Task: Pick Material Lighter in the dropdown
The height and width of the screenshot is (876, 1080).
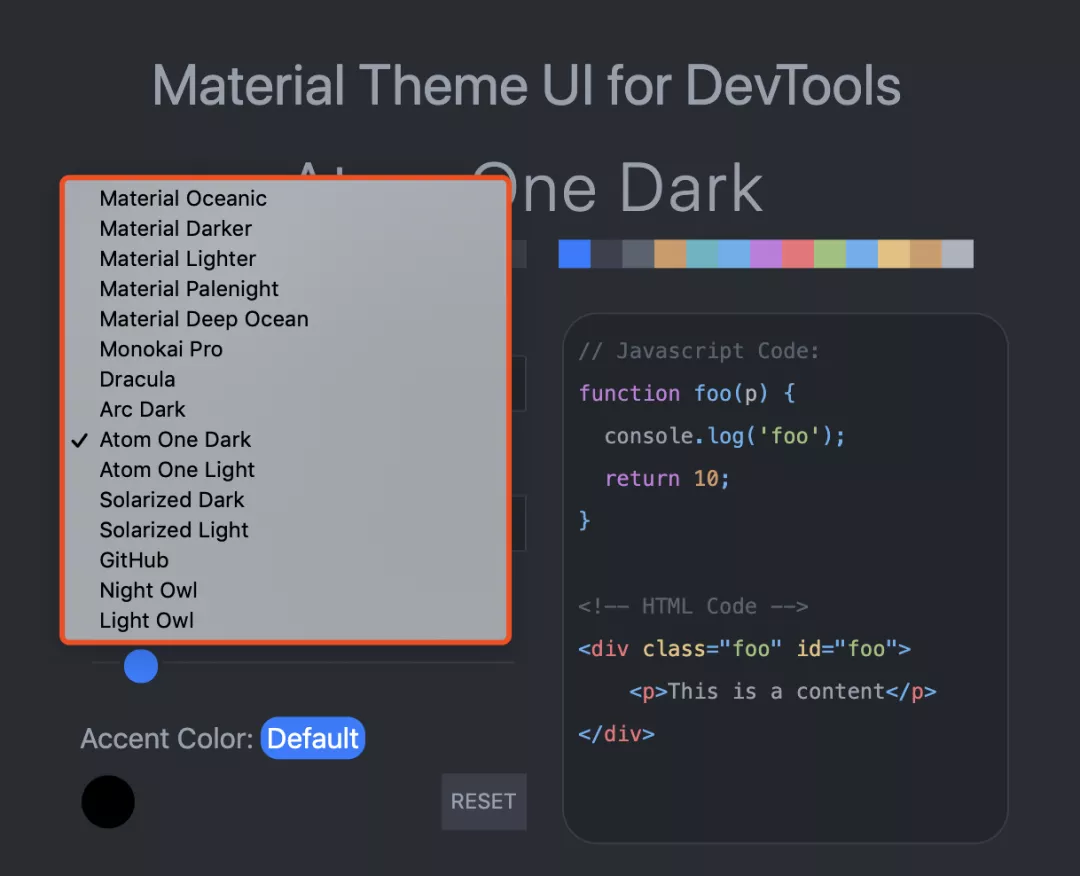Action: [286, 259]
